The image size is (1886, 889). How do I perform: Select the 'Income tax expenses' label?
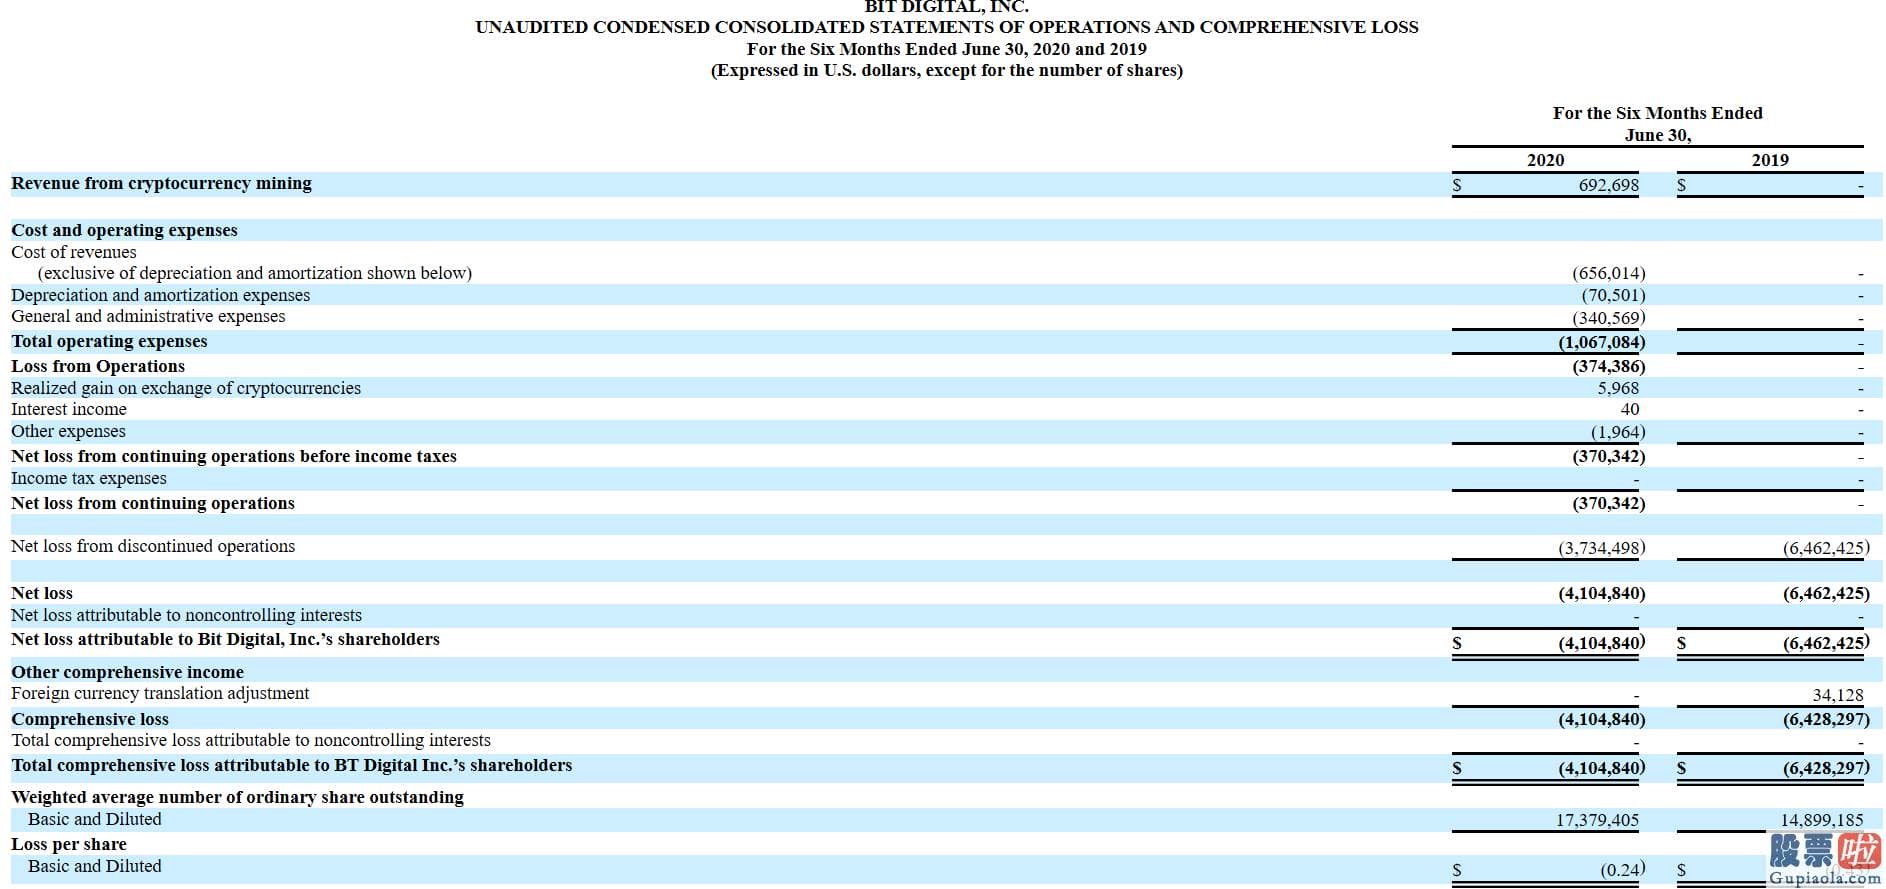[89, 478]
